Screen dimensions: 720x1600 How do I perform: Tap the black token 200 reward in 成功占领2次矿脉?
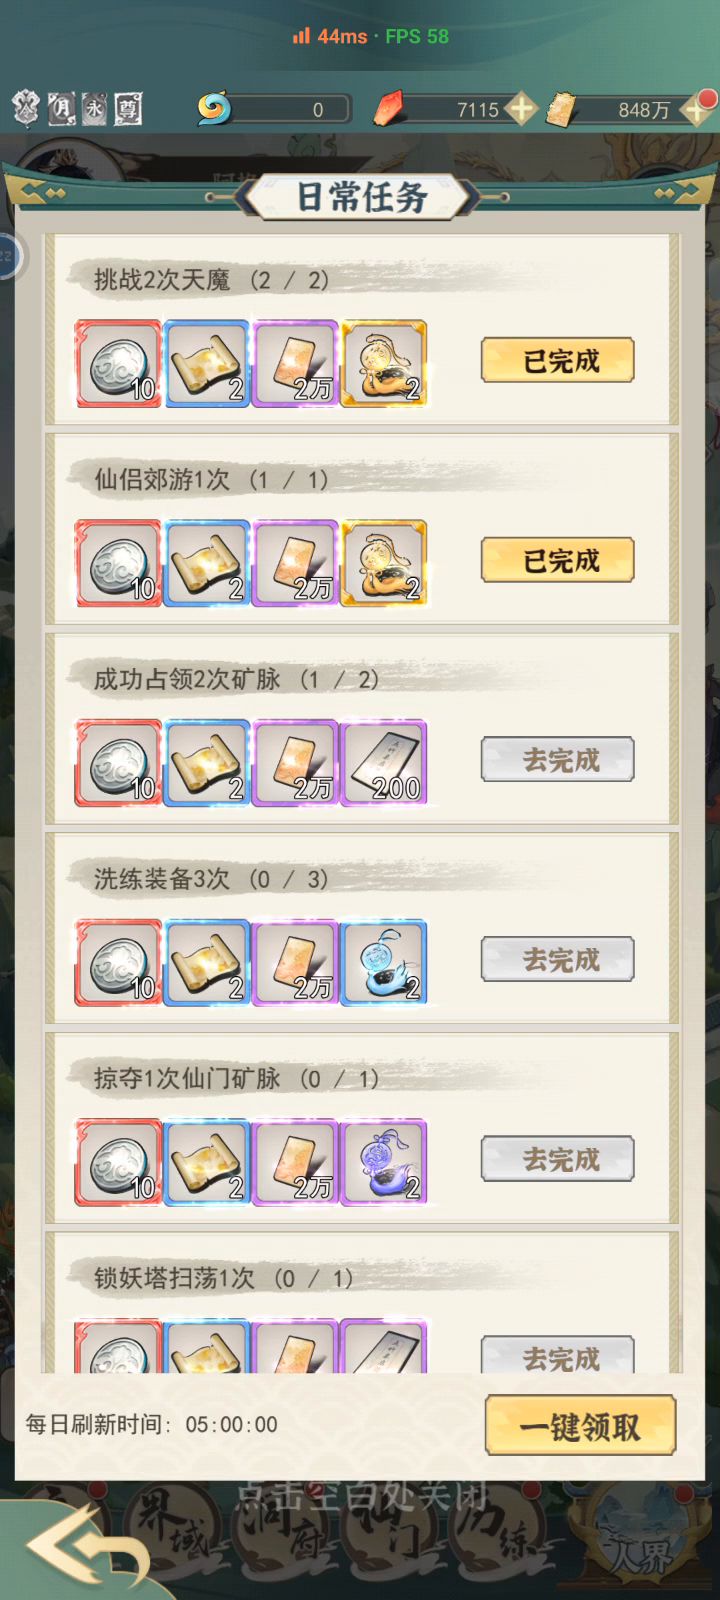384,763
